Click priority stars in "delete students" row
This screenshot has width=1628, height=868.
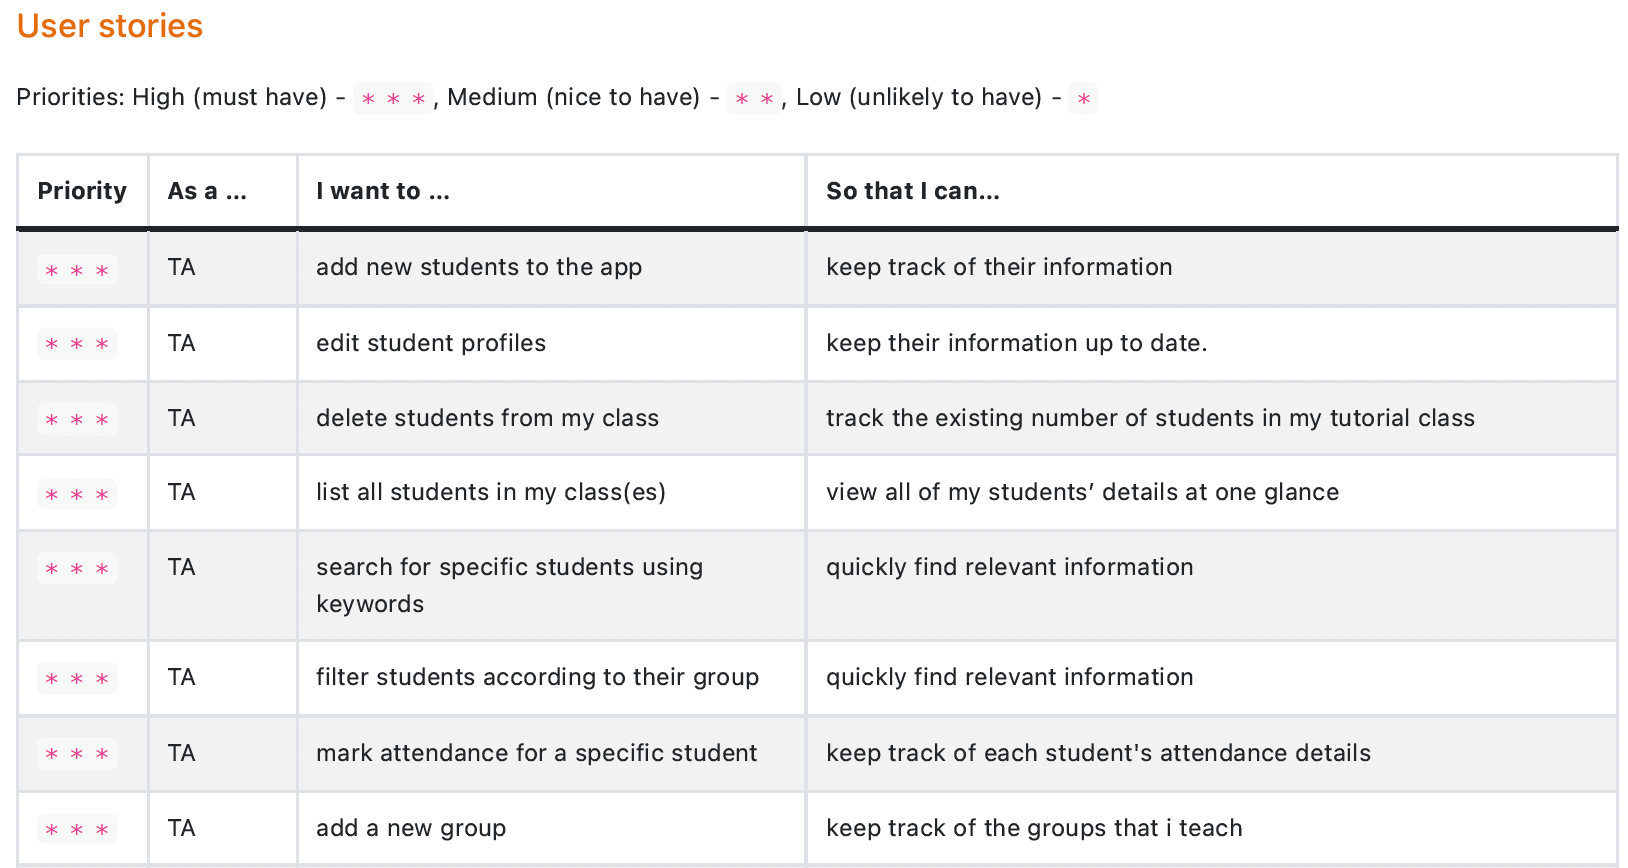77,419
